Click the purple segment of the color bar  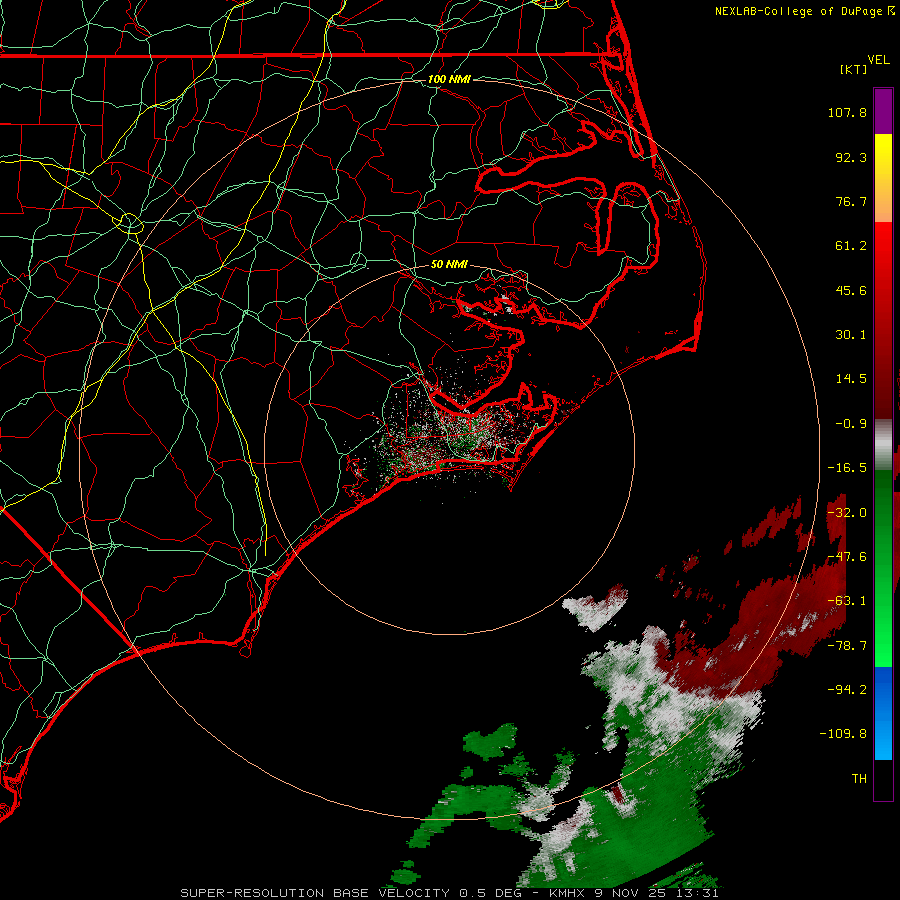click(883, 111)
